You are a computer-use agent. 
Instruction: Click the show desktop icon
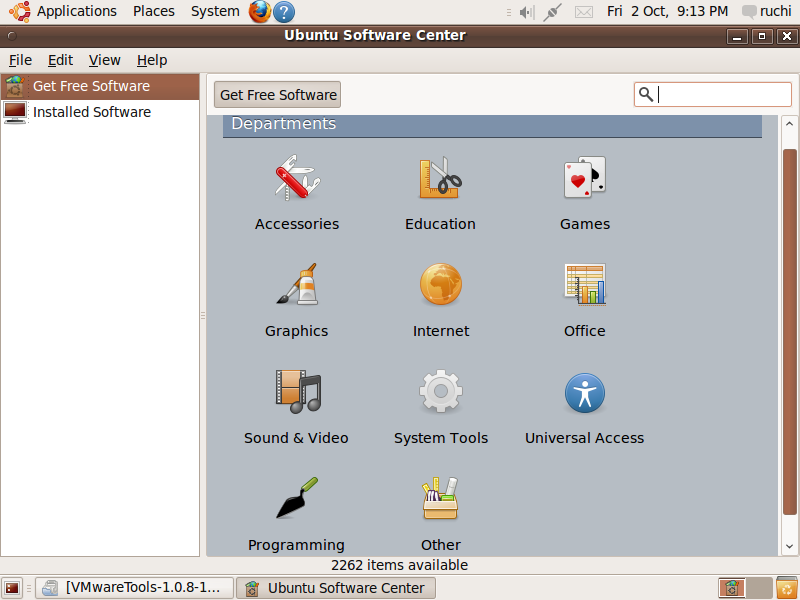coord(12,588)
